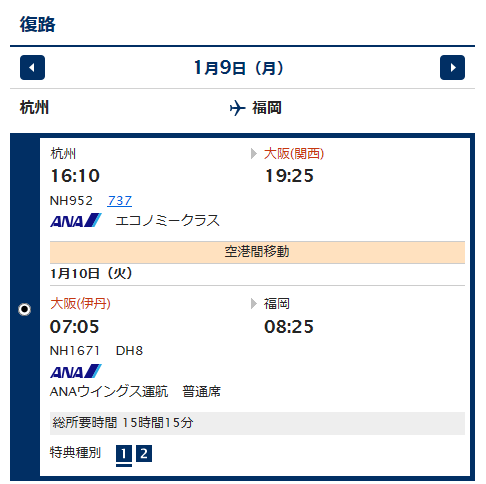Go to next day with right arrow
The width and height of the screenshot is (486, 484).
pyautogui.click(x=452, y=68)
